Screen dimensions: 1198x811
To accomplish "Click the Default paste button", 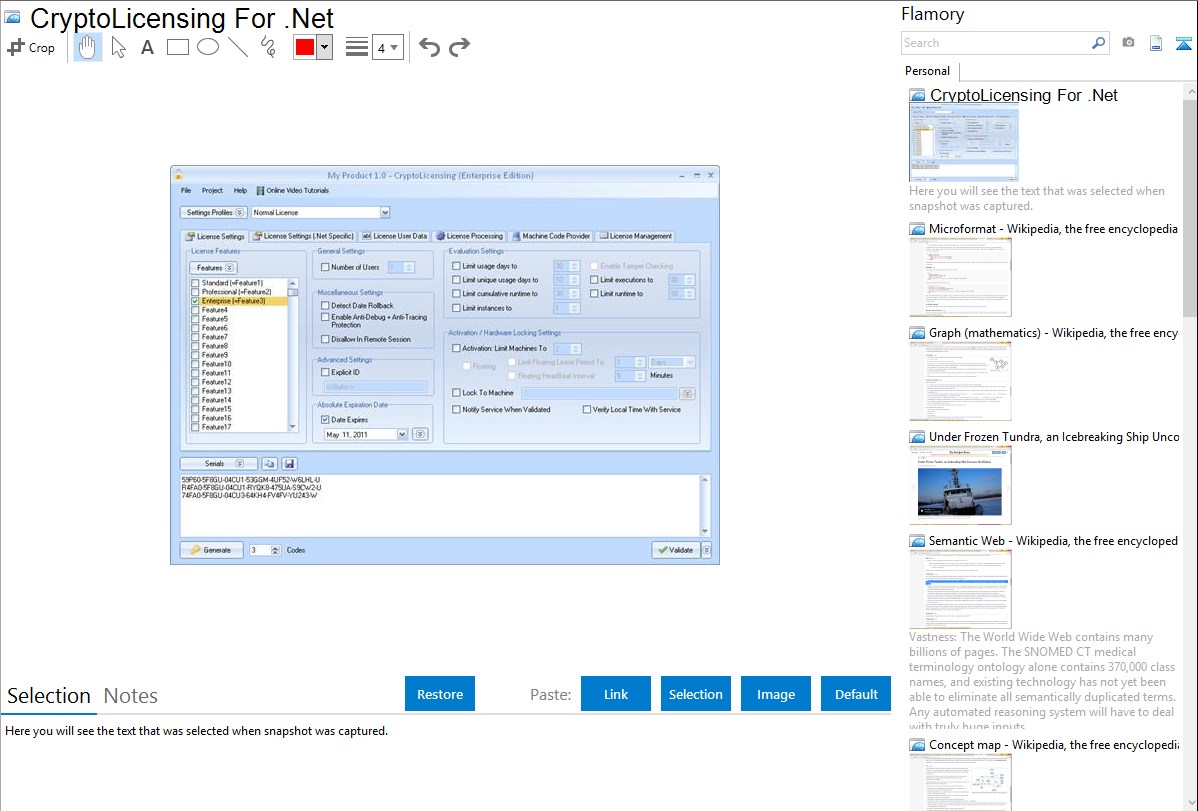I will (x=856, y=694).
